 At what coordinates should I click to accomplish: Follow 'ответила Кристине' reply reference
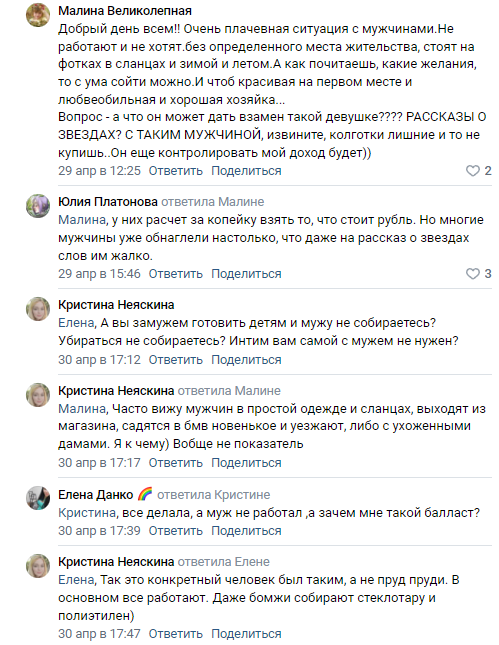214,494
